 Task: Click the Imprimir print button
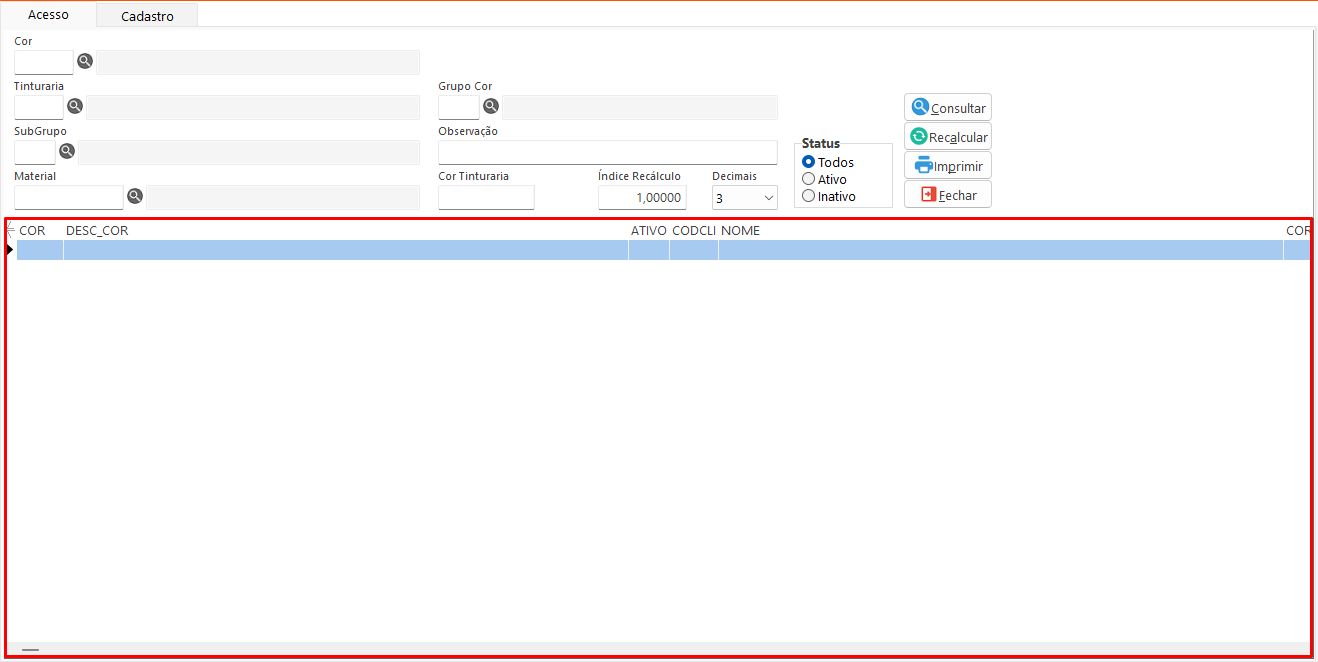[948, 166]
